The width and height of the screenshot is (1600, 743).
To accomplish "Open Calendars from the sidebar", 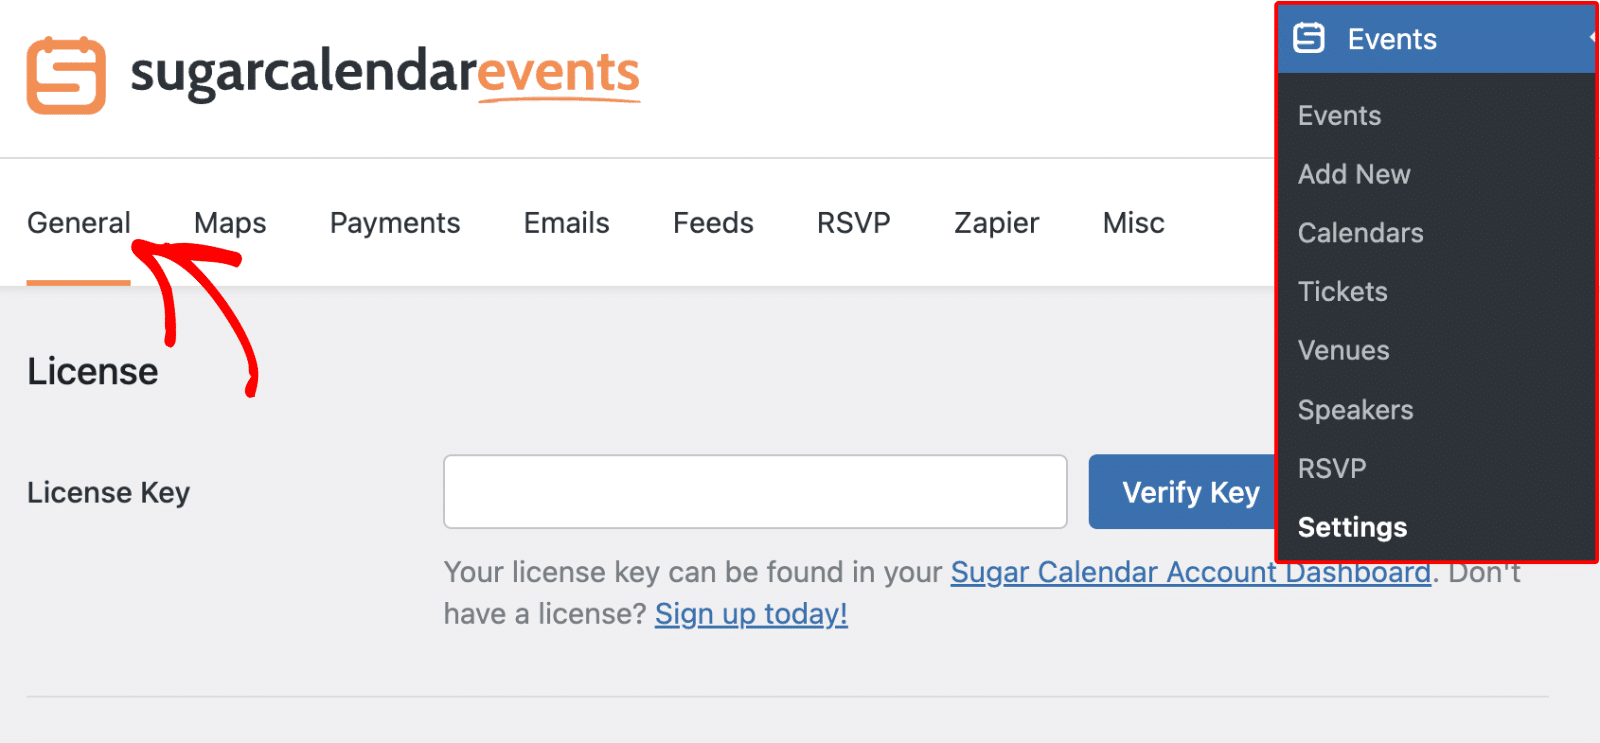I will pos(1361,233).
